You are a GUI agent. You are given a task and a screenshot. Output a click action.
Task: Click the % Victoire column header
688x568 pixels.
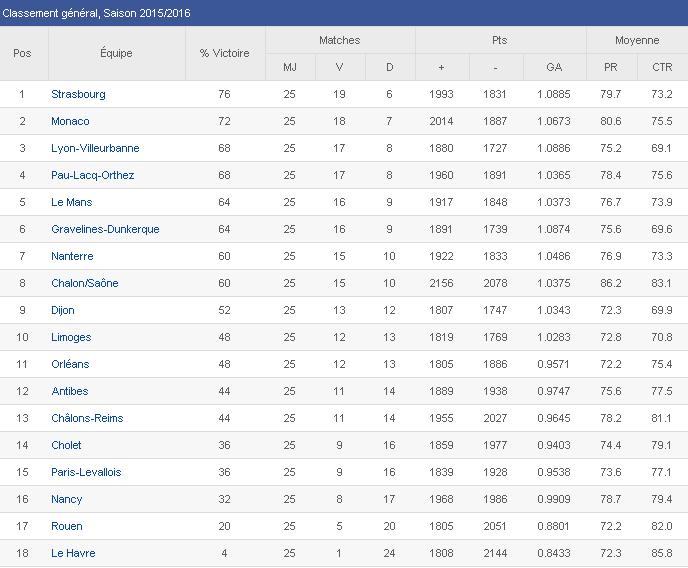(224, 53)
